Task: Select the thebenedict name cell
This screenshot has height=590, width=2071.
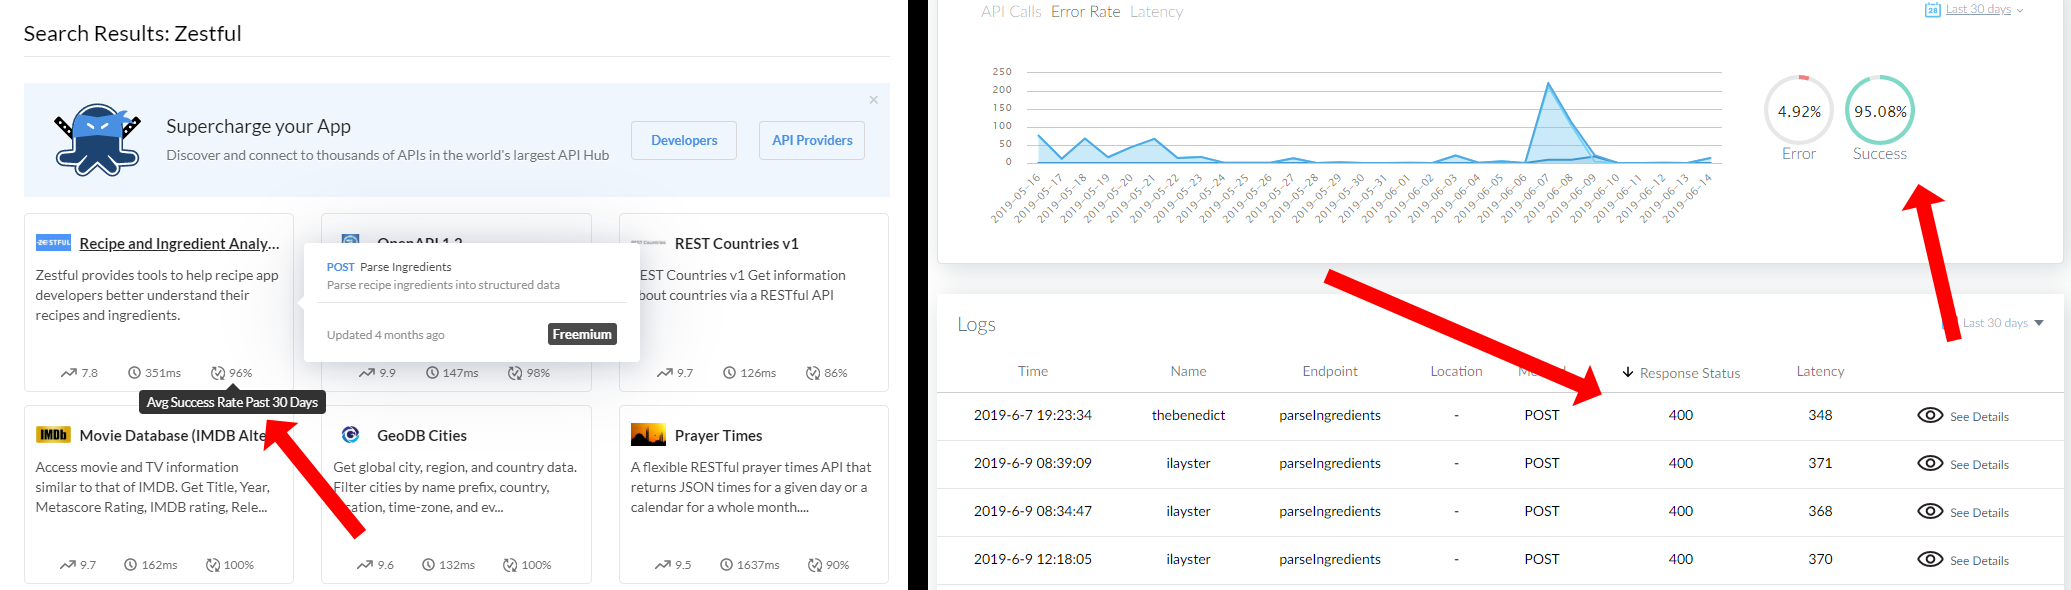Action: (1188, 415)
